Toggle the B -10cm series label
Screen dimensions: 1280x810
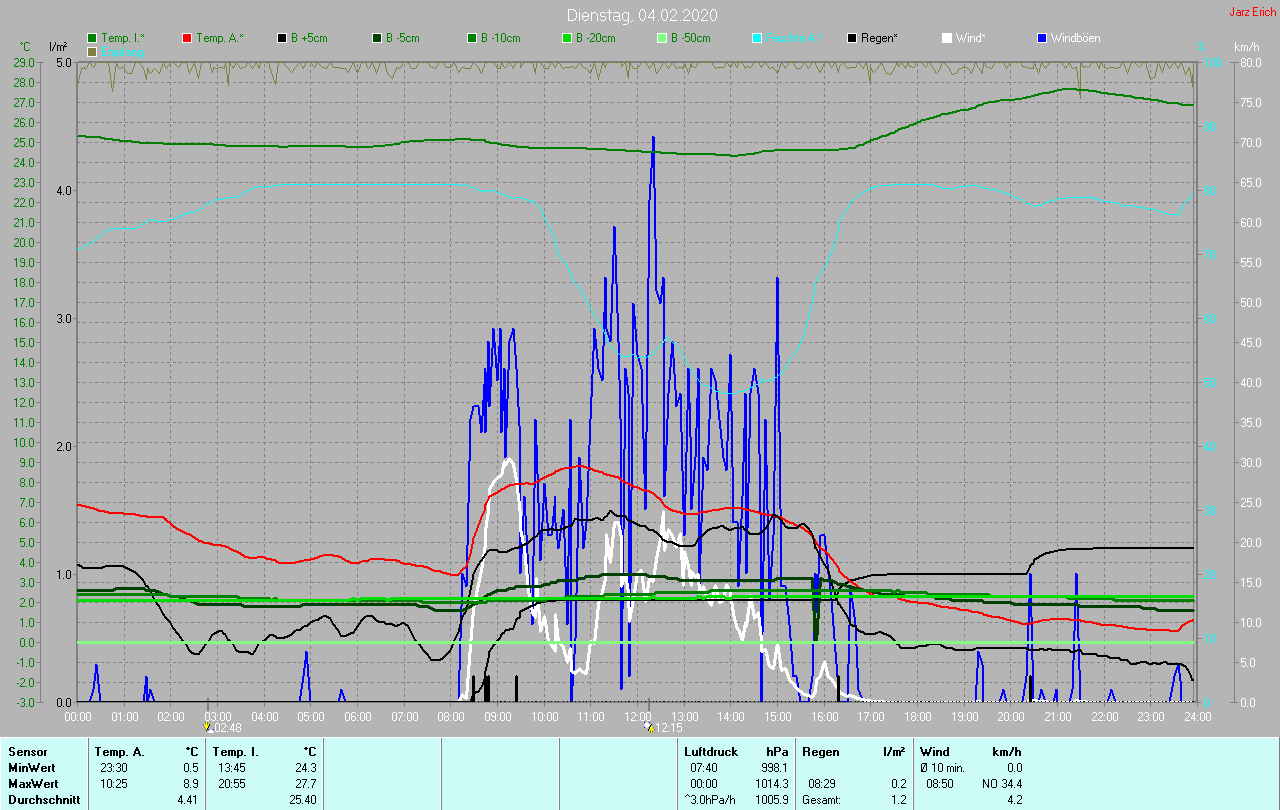(500, 38)
